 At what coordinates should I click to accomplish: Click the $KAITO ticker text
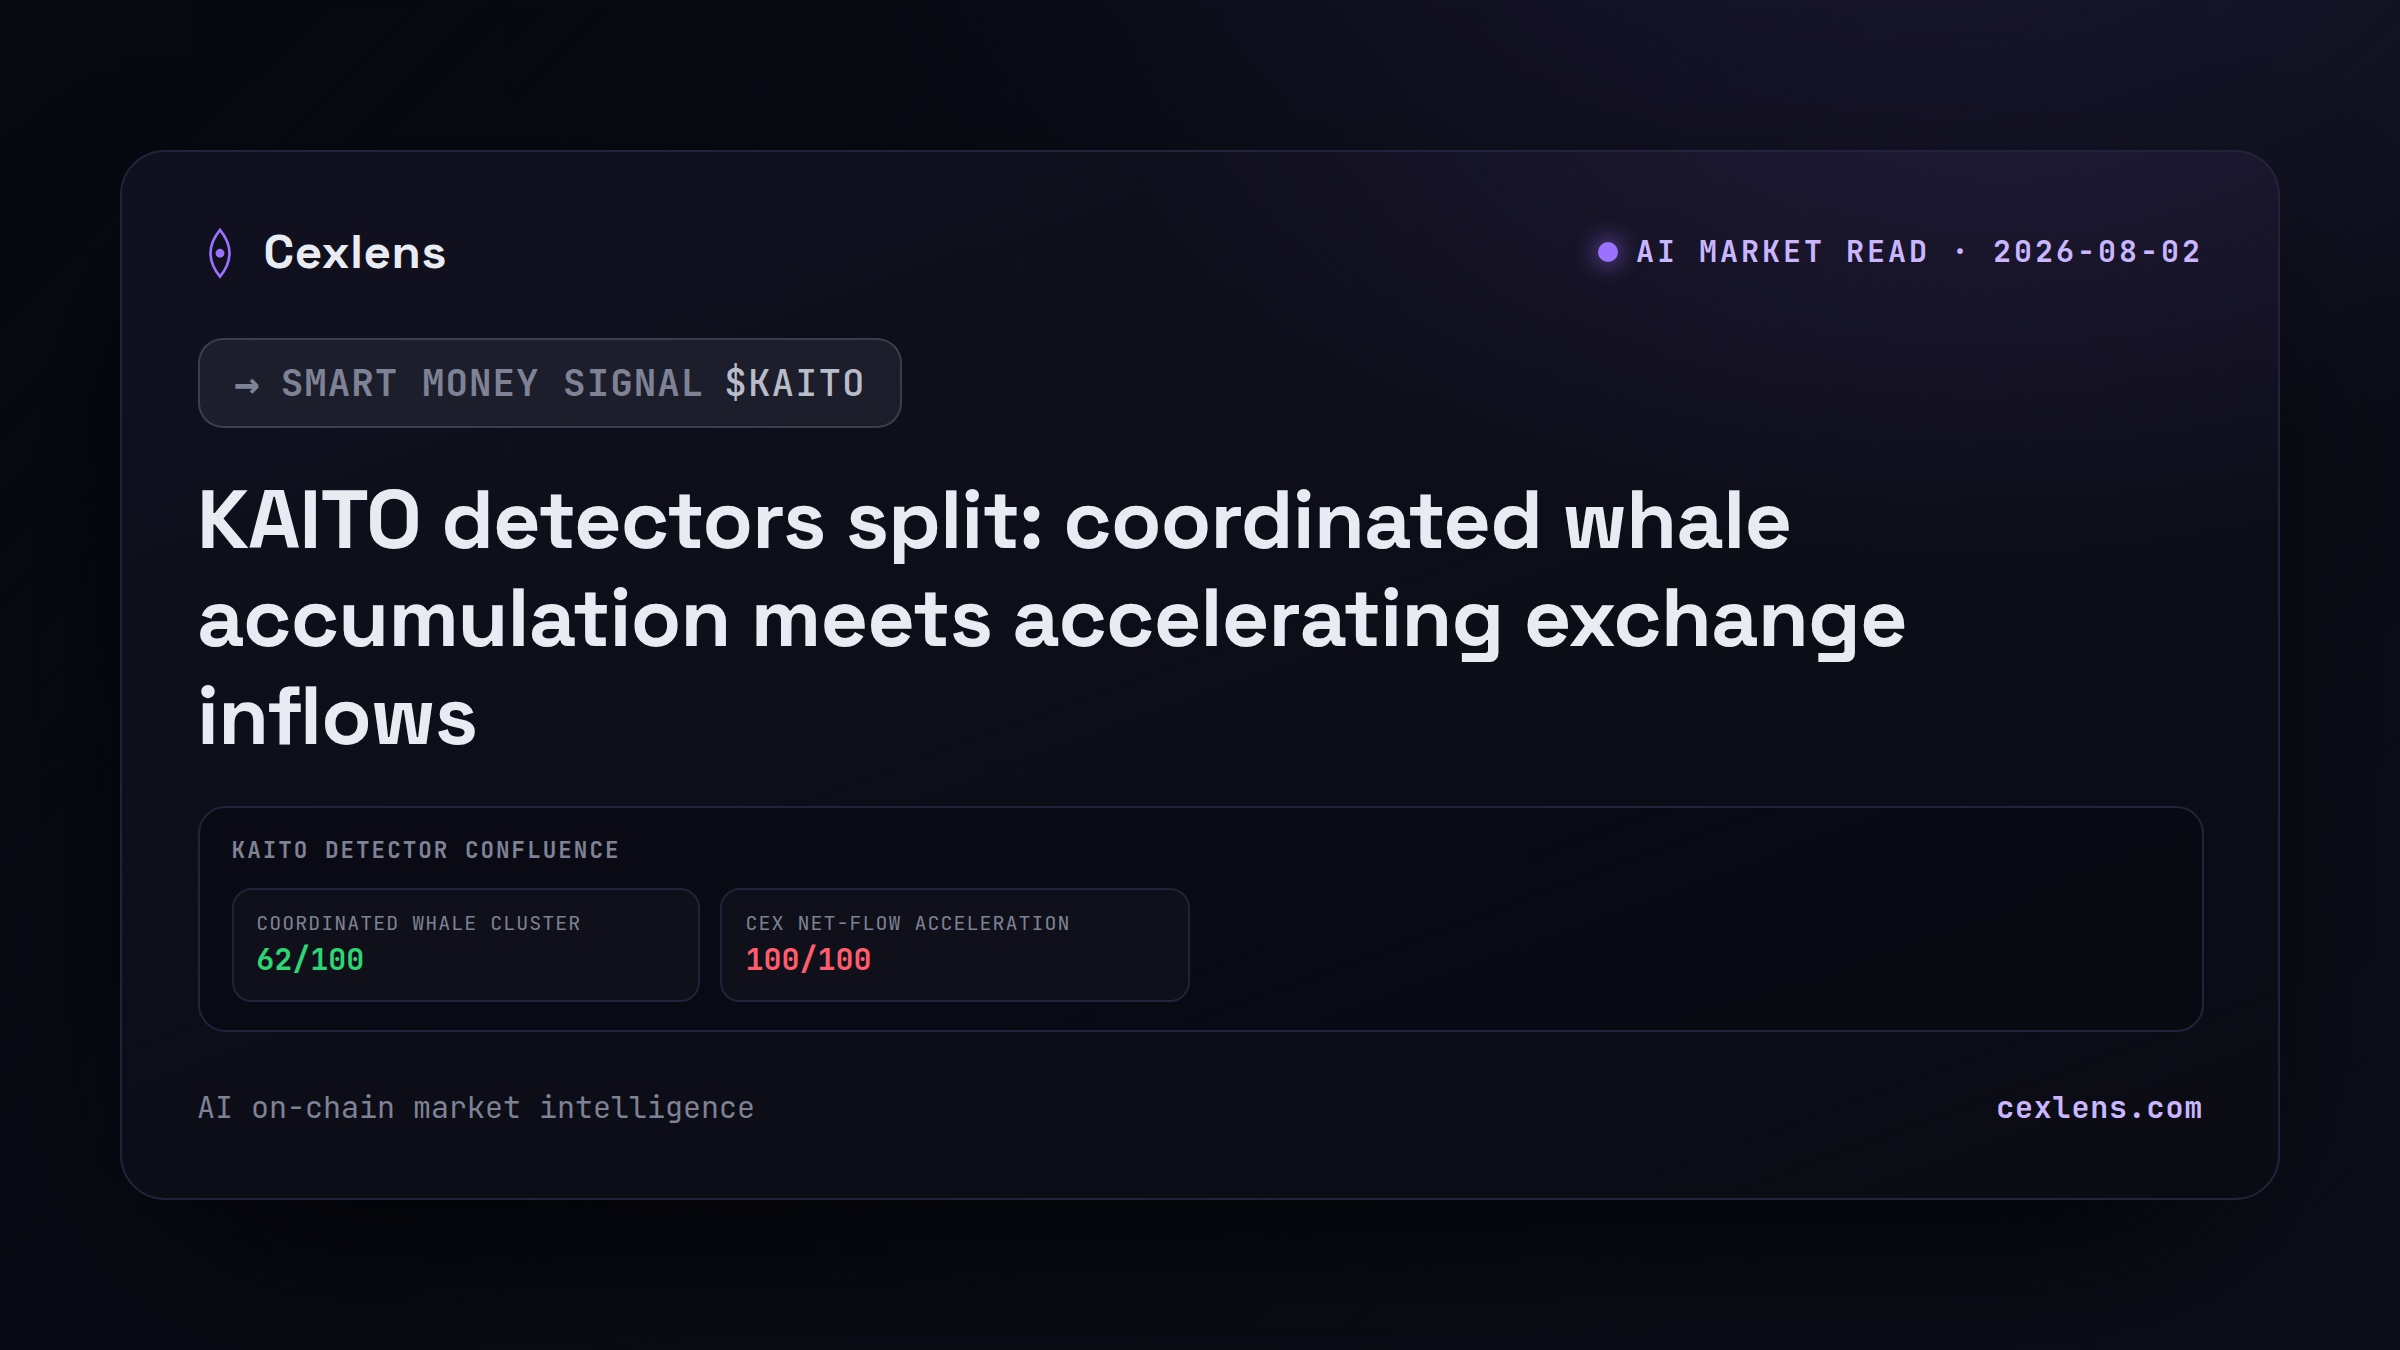coord(795,383)
